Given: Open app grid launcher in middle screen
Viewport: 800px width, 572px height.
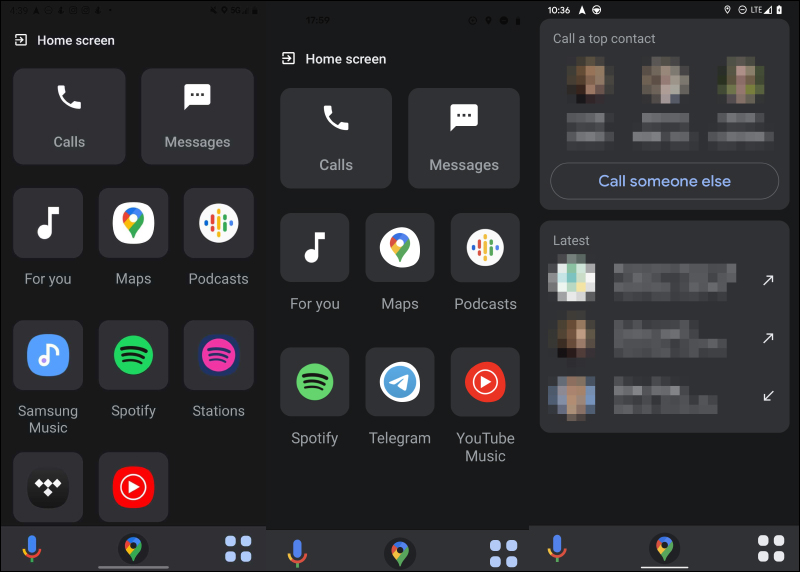Looking at the screenshot, I should 504,554.
